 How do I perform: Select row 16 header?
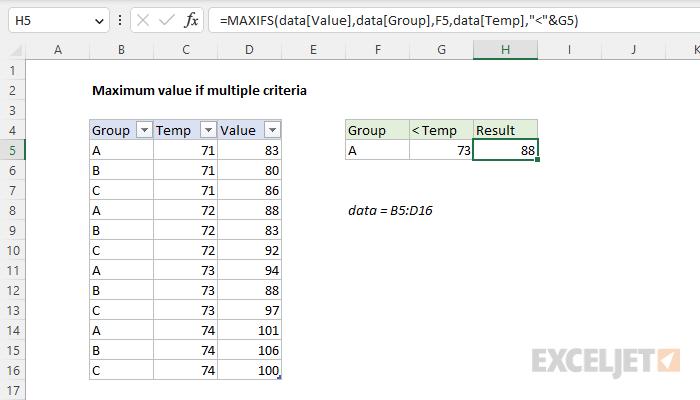click(x=12, y=371)
